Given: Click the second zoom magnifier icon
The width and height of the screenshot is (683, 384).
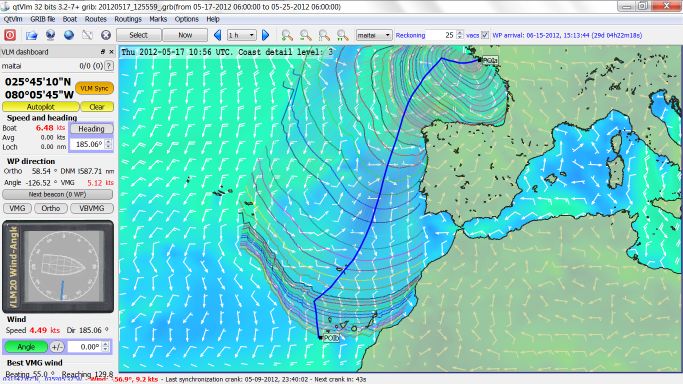Looking at the screenshot, I should click(x=306, y=35).
